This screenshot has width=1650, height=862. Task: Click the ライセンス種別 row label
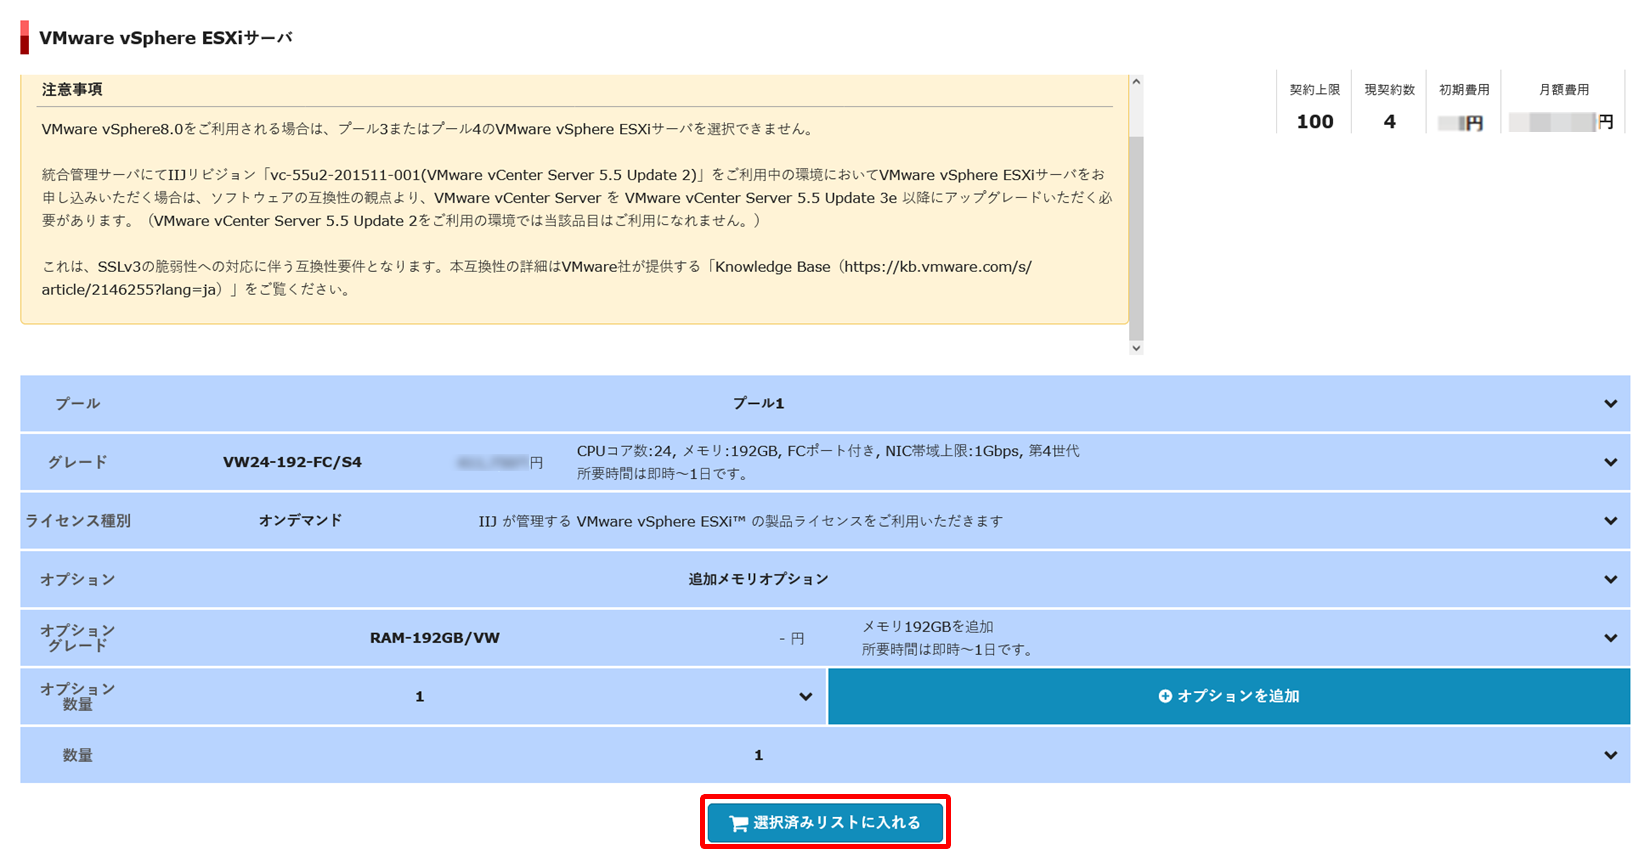pos(78,521)
